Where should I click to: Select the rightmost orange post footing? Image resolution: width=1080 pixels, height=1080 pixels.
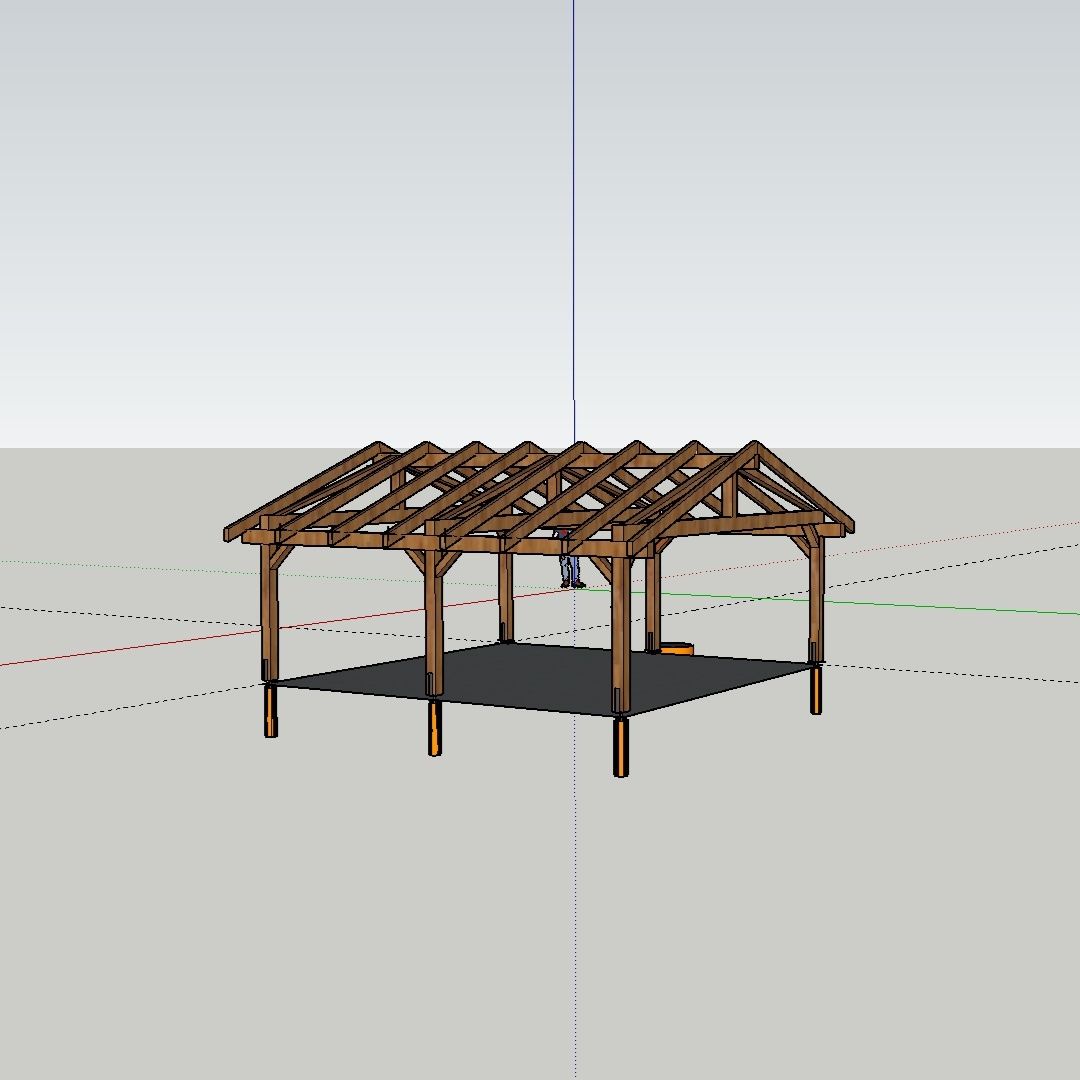[816, 690]
